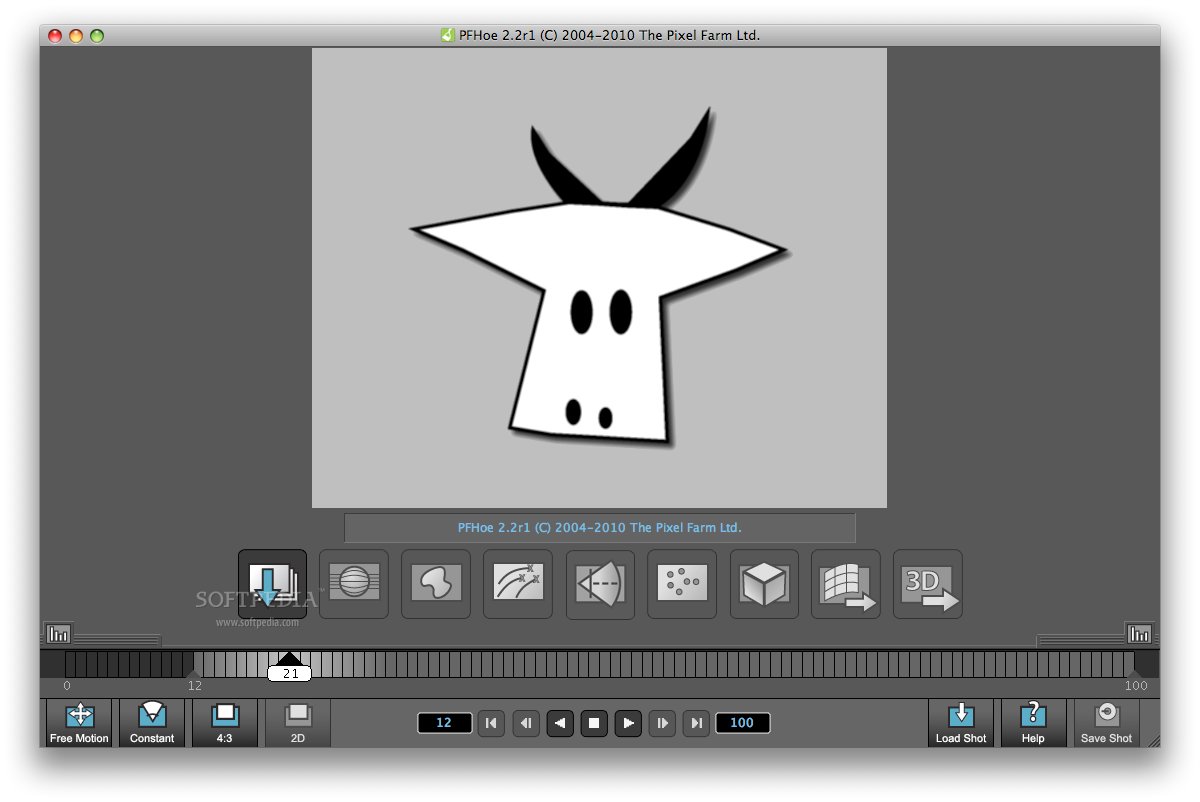Click the 4:3 aspect ratio button
The image size is (1200, 802).
click(225, 723)
